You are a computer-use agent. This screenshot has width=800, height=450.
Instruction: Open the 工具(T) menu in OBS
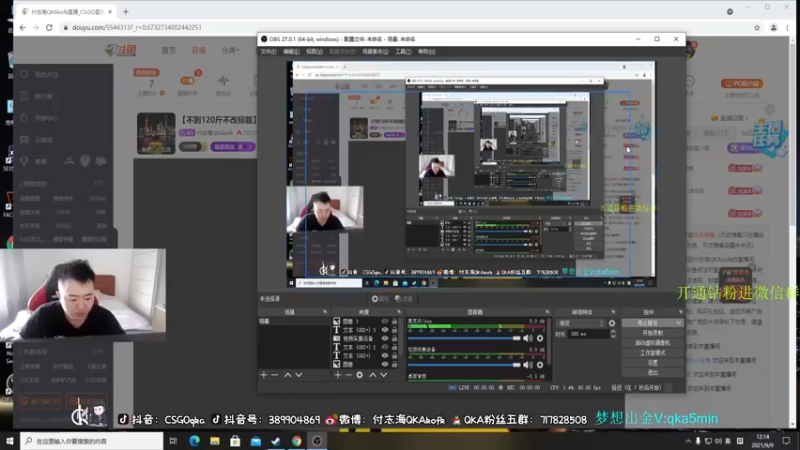403,52
